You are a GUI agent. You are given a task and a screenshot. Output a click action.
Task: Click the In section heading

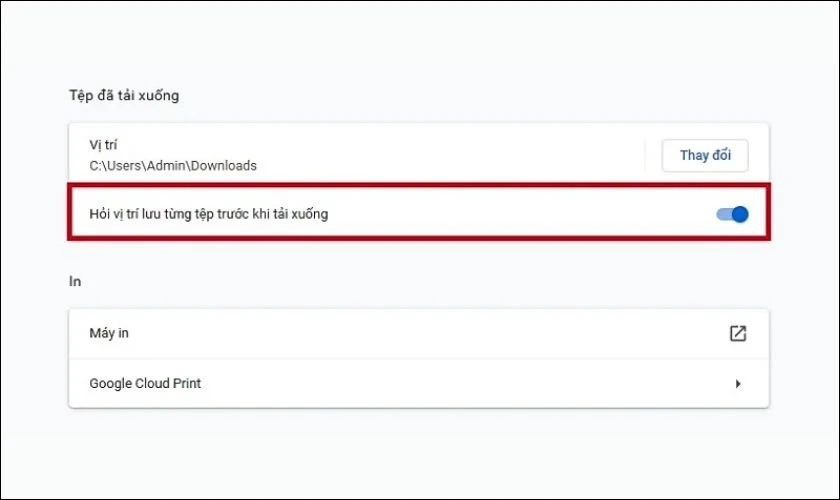pyautogui.click(x=75, y=281)
